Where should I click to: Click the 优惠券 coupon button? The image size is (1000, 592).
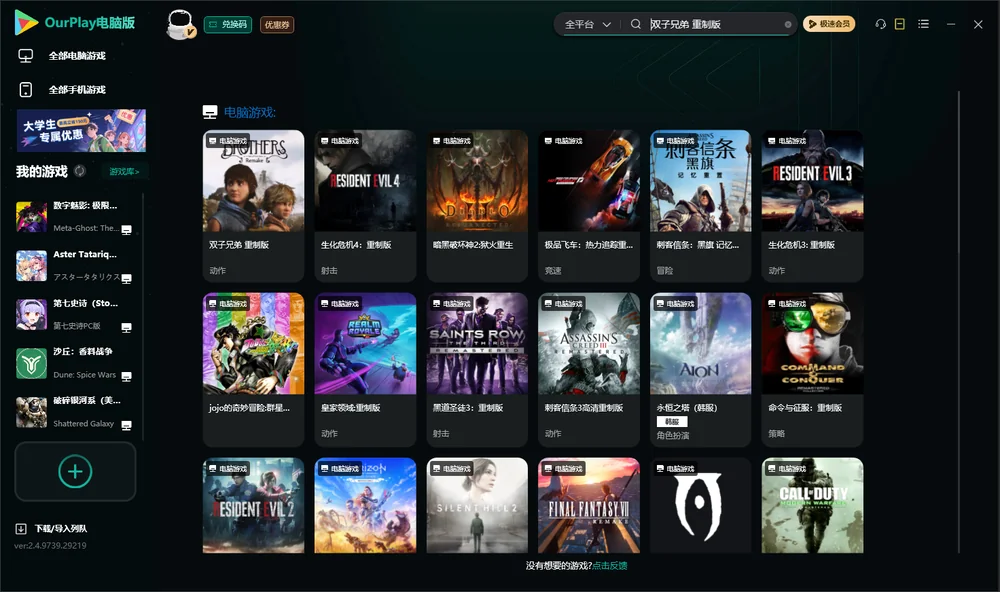(277, 24)
